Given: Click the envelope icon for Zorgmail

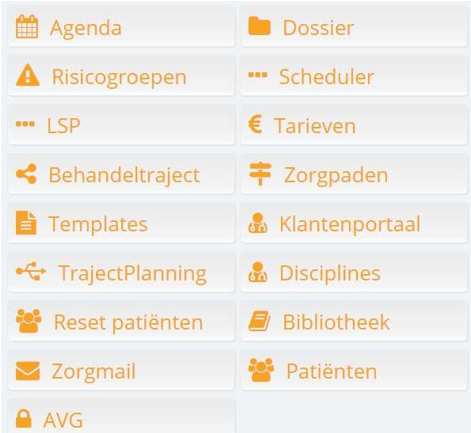Looking at the screenshot, I should 28,371.
